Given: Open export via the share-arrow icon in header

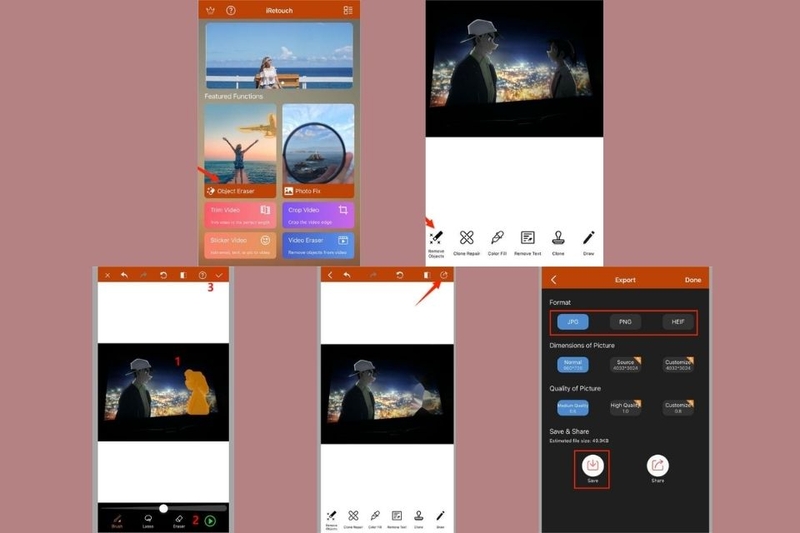Looking at the screenshot, I should tap(444, 275).
